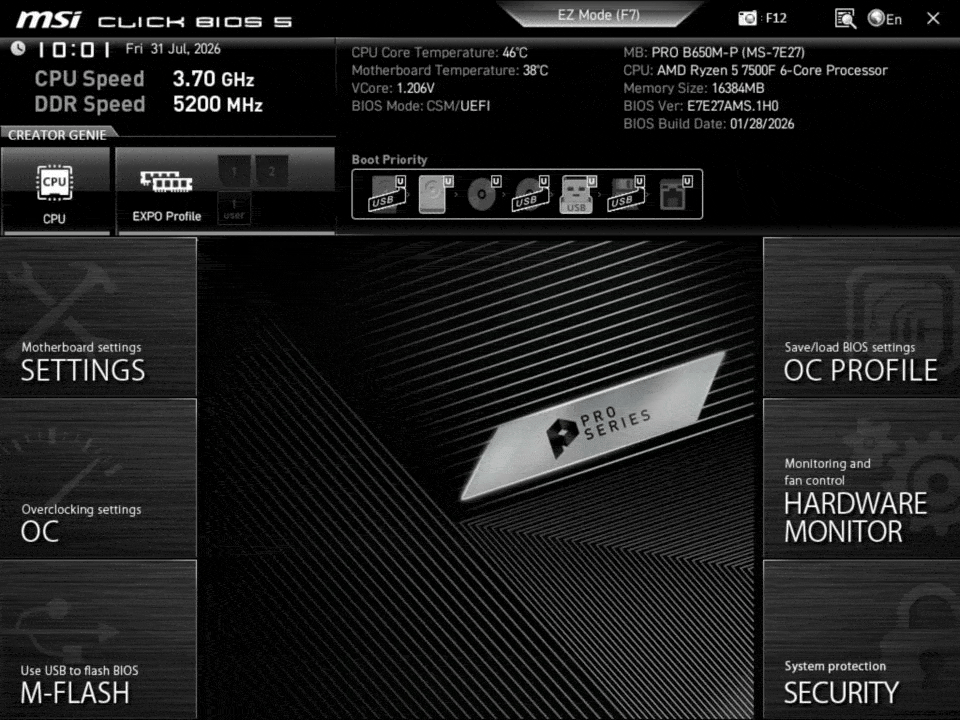Open the OC overclocking settings menu
Screen dimensions: 960x720
click(x=99, y=478)
